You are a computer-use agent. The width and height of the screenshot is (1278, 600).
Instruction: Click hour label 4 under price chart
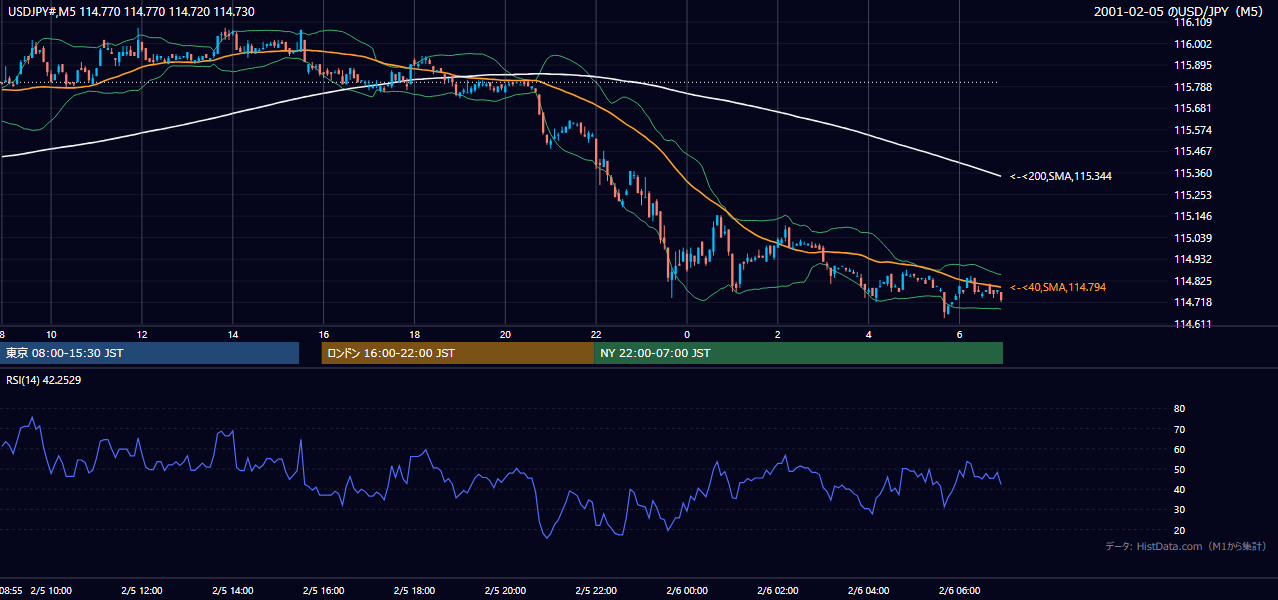point(869,334)
